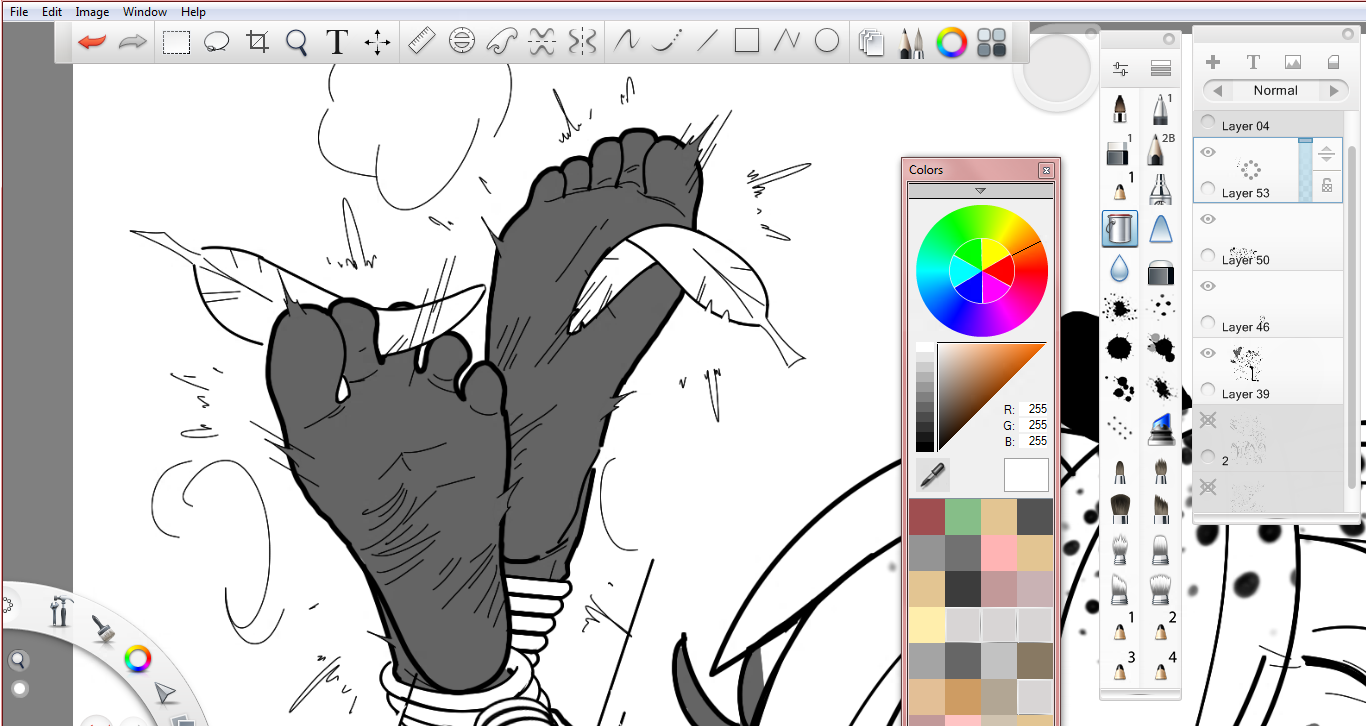This screenshot has height=726, width=1366.
Task: Switch to next blend mode arrow
Action: [x=1333, y=90]
